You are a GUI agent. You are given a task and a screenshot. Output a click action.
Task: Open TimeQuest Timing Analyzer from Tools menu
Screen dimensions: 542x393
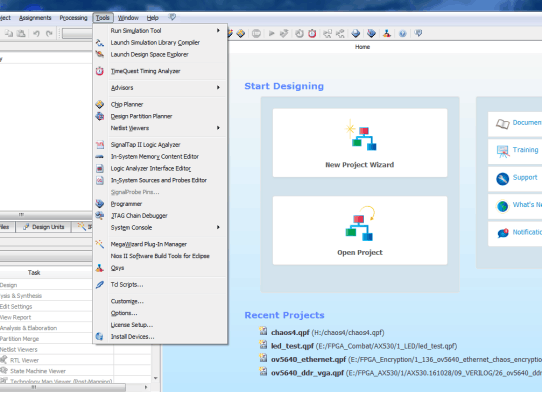click(146, 71)
